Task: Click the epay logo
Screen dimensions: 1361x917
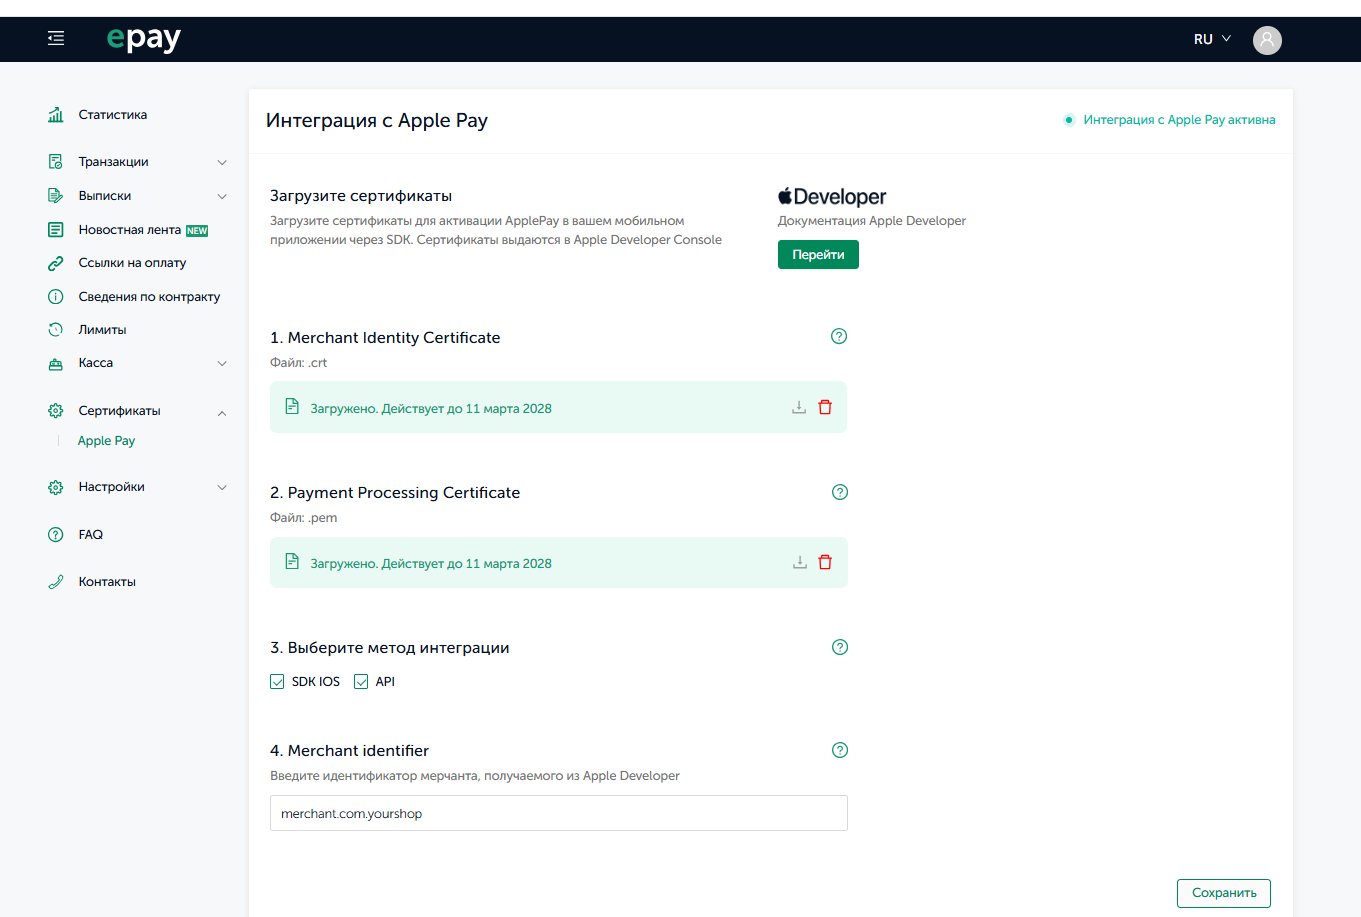Action: [x=144, y=38]
